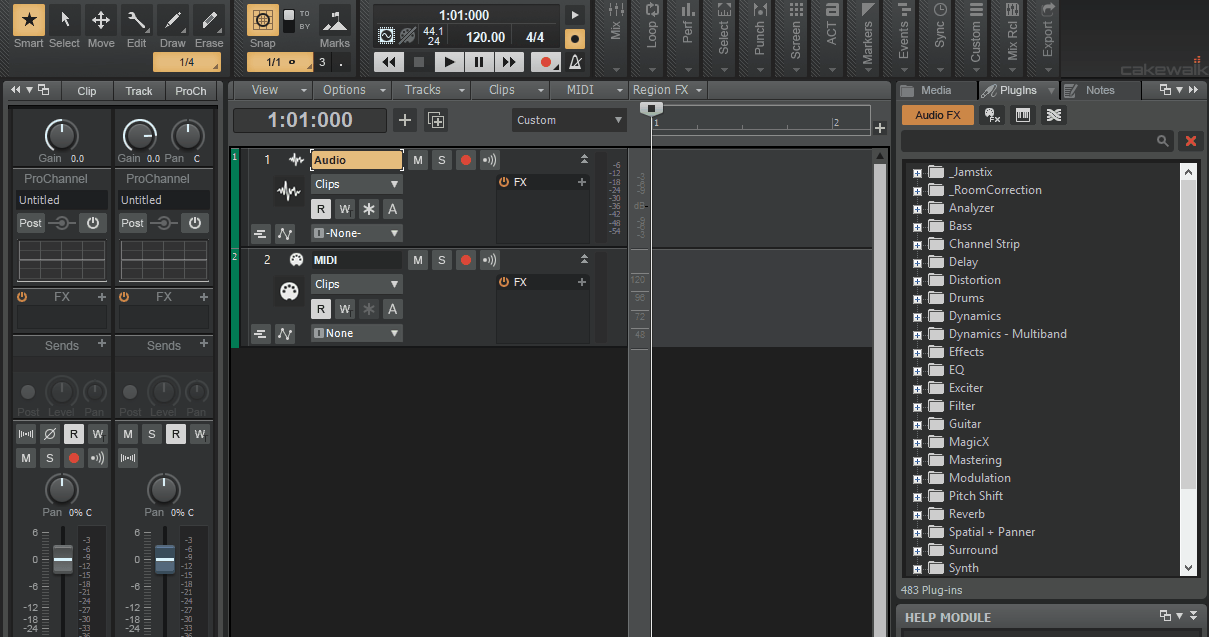Switch to the Media tab
The image size is (1209, 637).
936,89
